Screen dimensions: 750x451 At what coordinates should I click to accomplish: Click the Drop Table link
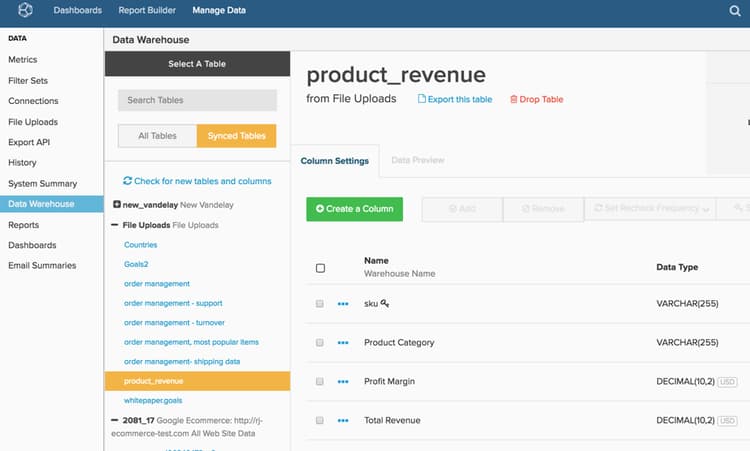click(537, 99)
